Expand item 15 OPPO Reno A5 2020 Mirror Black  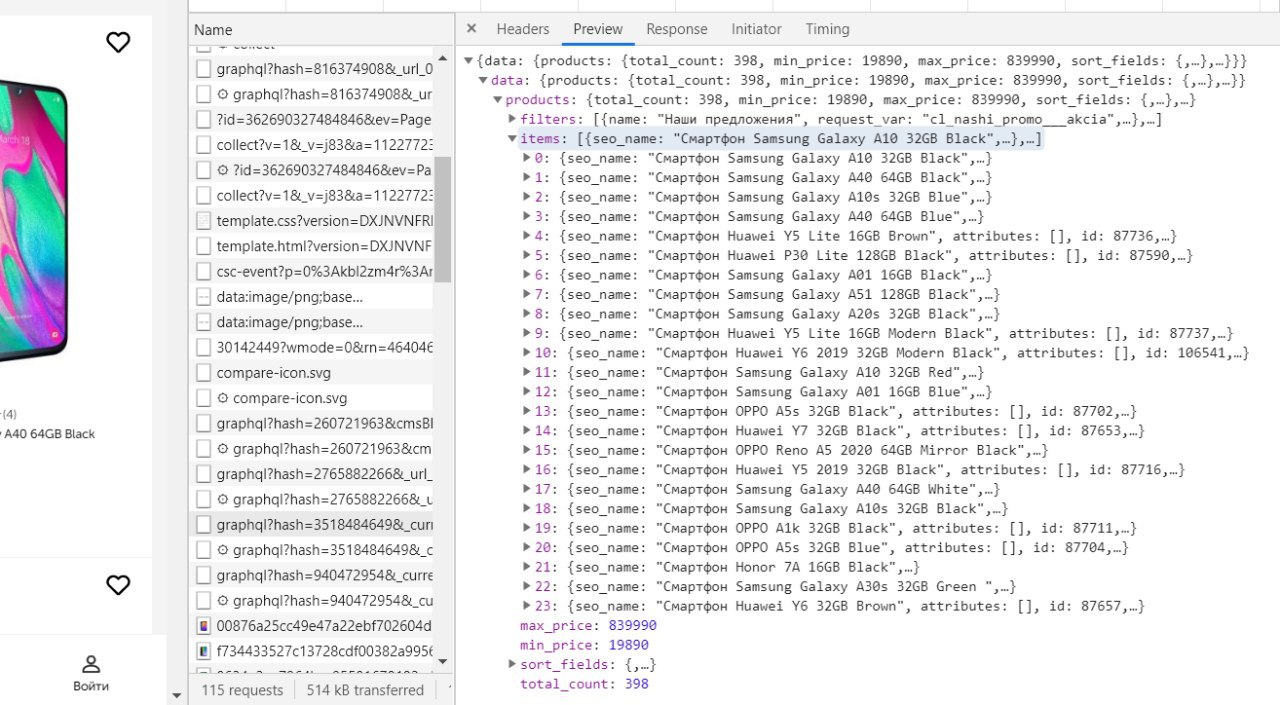528,451
